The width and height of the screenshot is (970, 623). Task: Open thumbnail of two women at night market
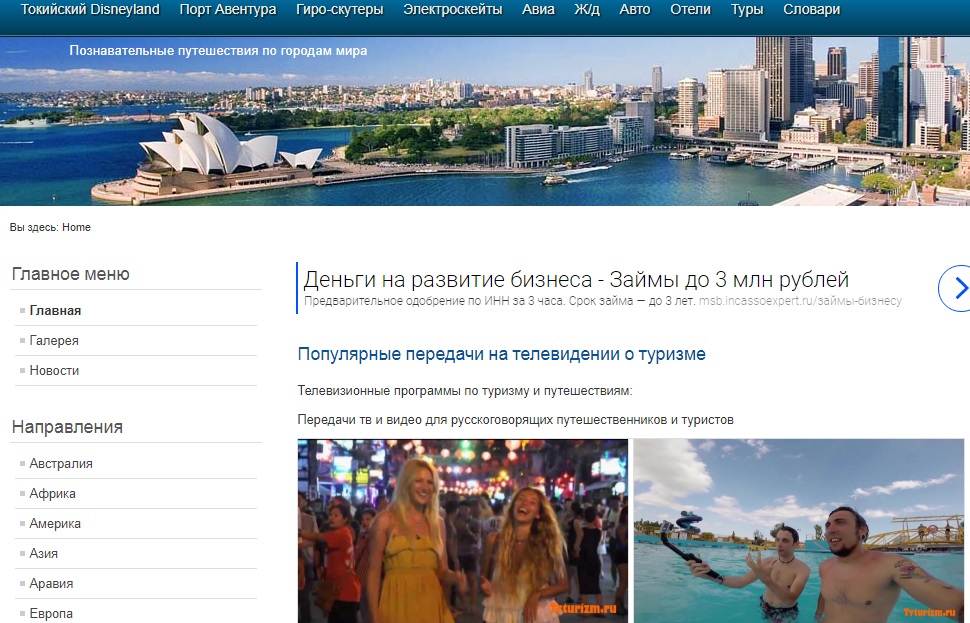click(462, 531)
